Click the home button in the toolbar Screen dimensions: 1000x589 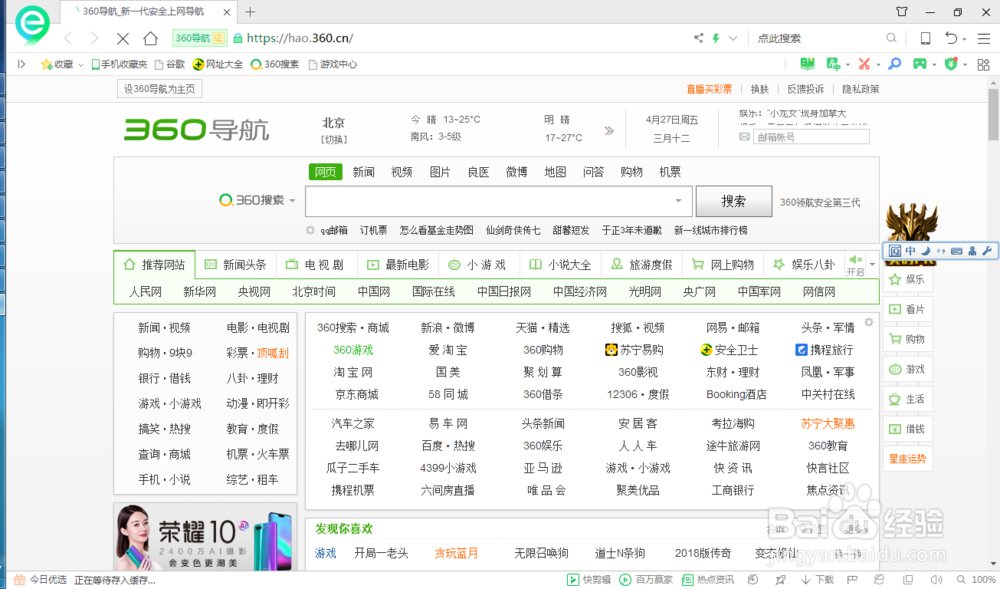point(150,38)
